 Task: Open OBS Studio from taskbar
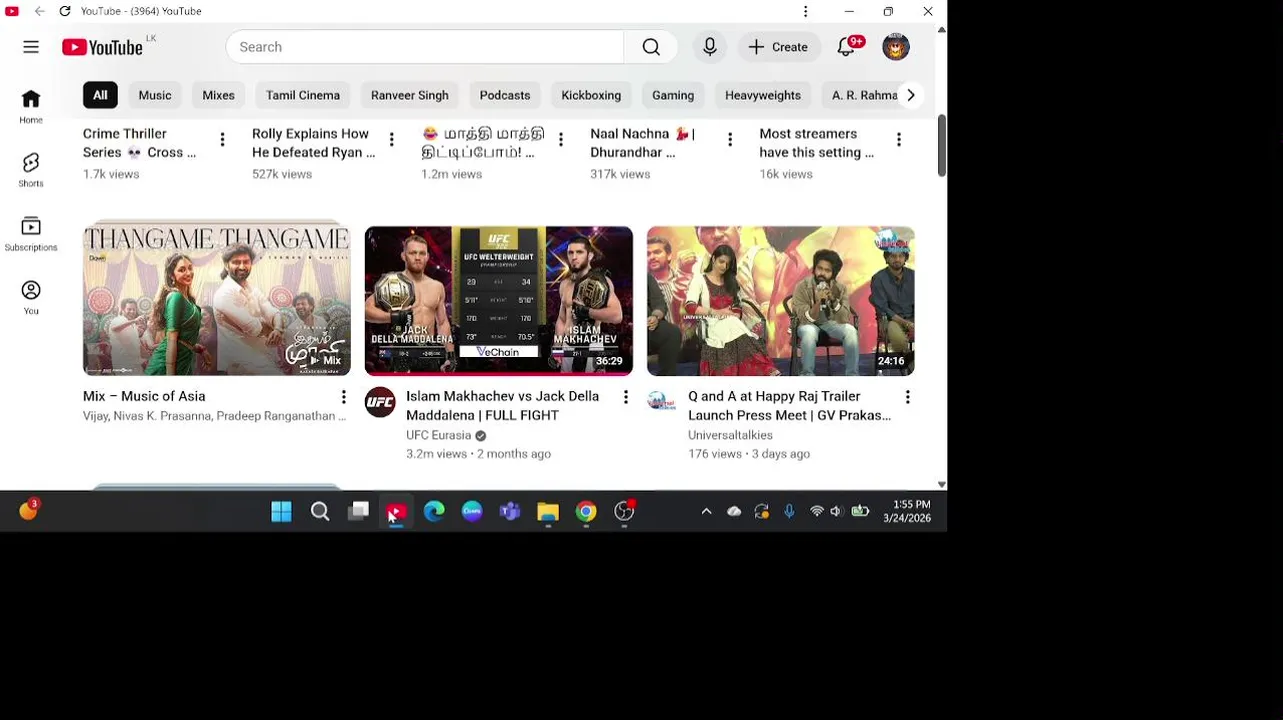tap(624, 512)
